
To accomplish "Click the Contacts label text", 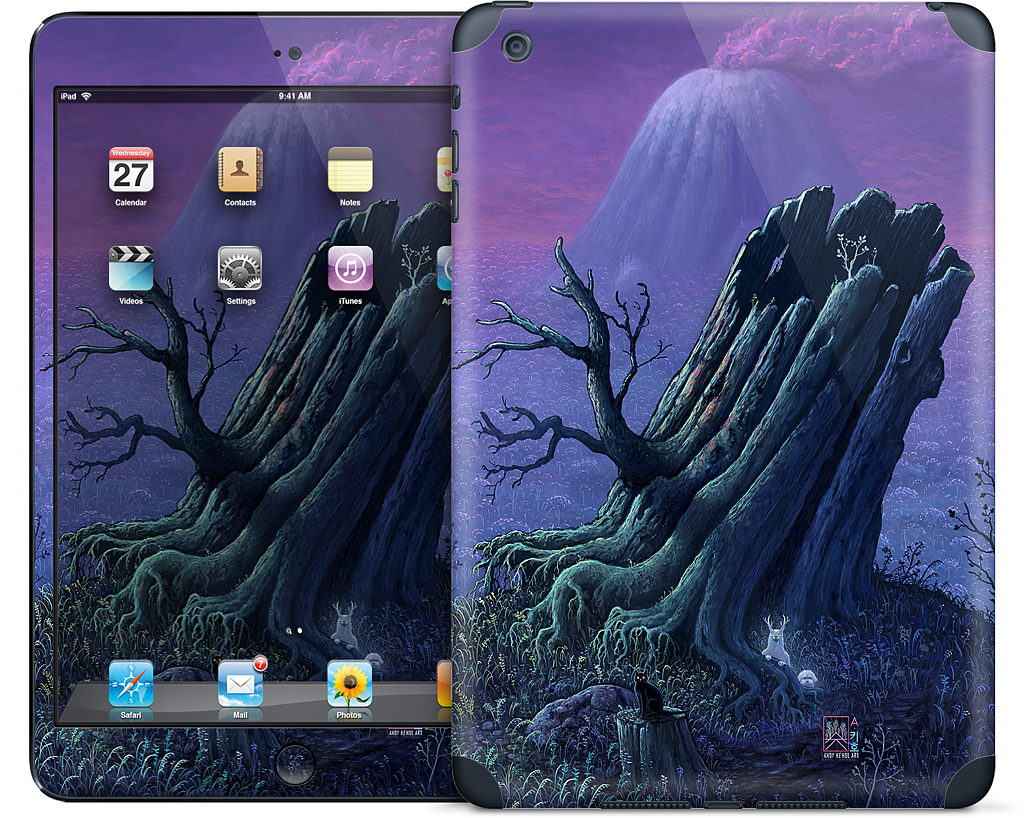I will click(x=240, y=203).
